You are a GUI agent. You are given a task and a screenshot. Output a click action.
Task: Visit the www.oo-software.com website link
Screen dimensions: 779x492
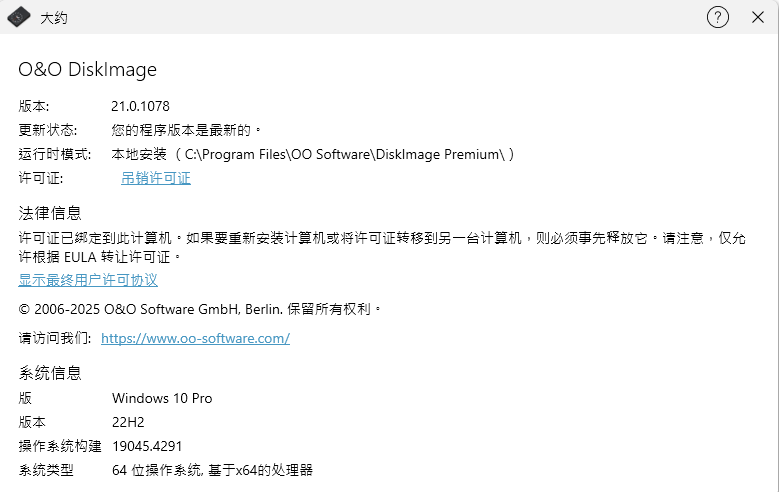195,338
